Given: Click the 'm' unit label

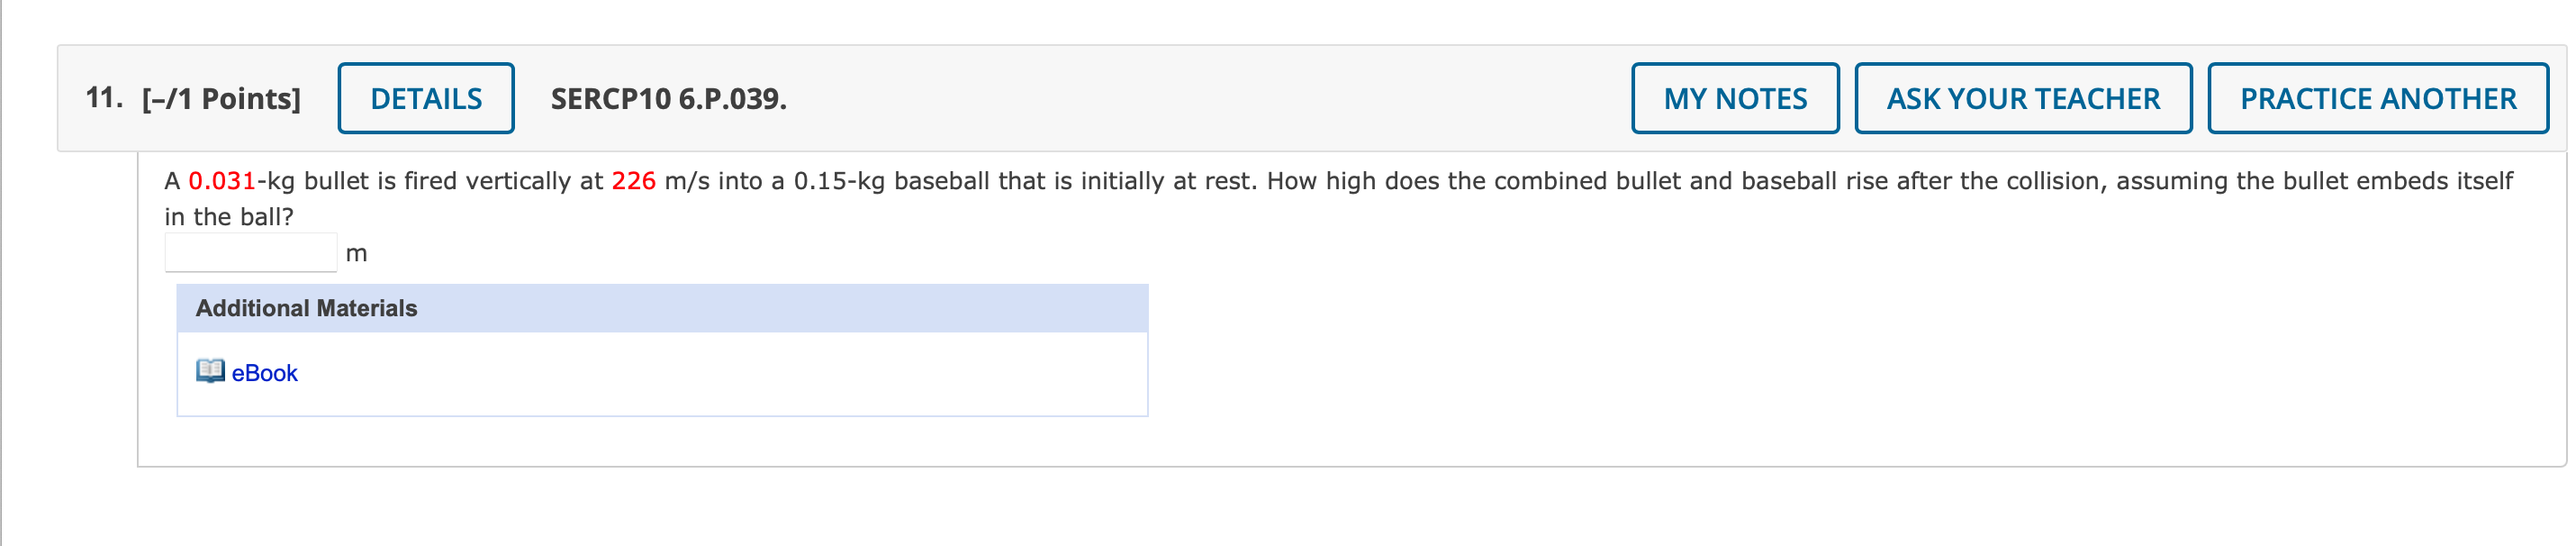Looking at the screenshot, I should tap(356, 254).
